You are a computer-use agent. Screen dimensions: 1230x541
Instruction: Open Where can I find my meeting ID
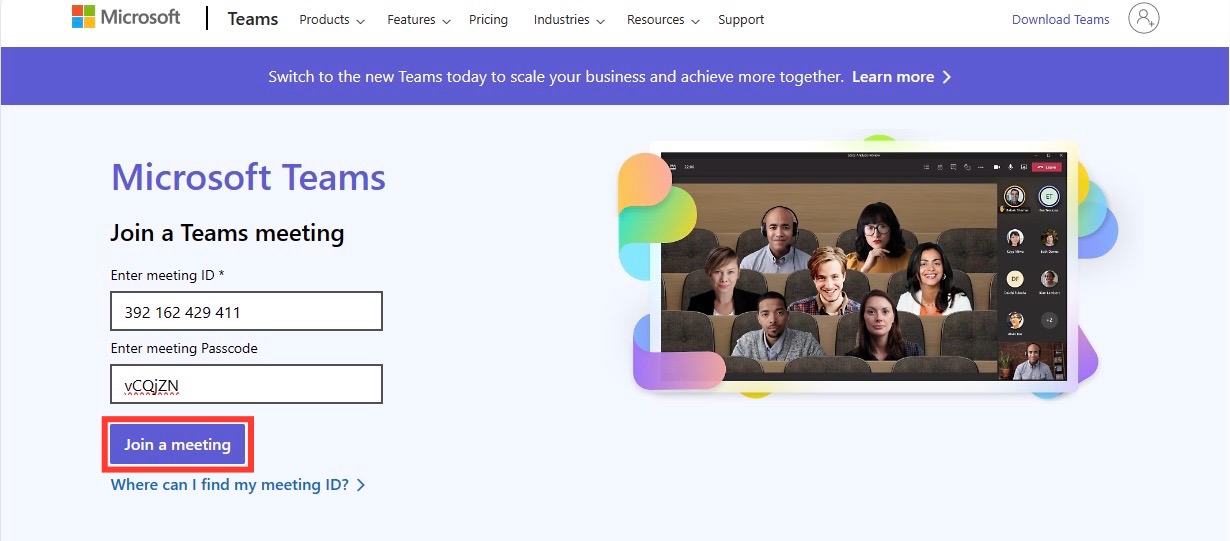tap(238, 485)
